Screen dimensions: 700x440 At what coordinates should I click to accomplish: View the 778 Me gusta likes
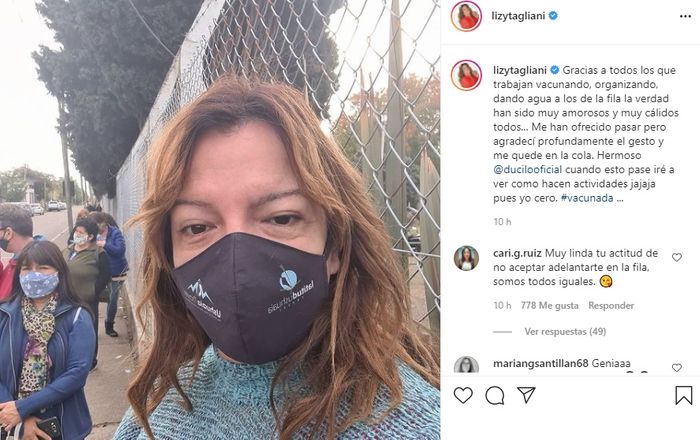pyautogui.click(x=549, y=306)
